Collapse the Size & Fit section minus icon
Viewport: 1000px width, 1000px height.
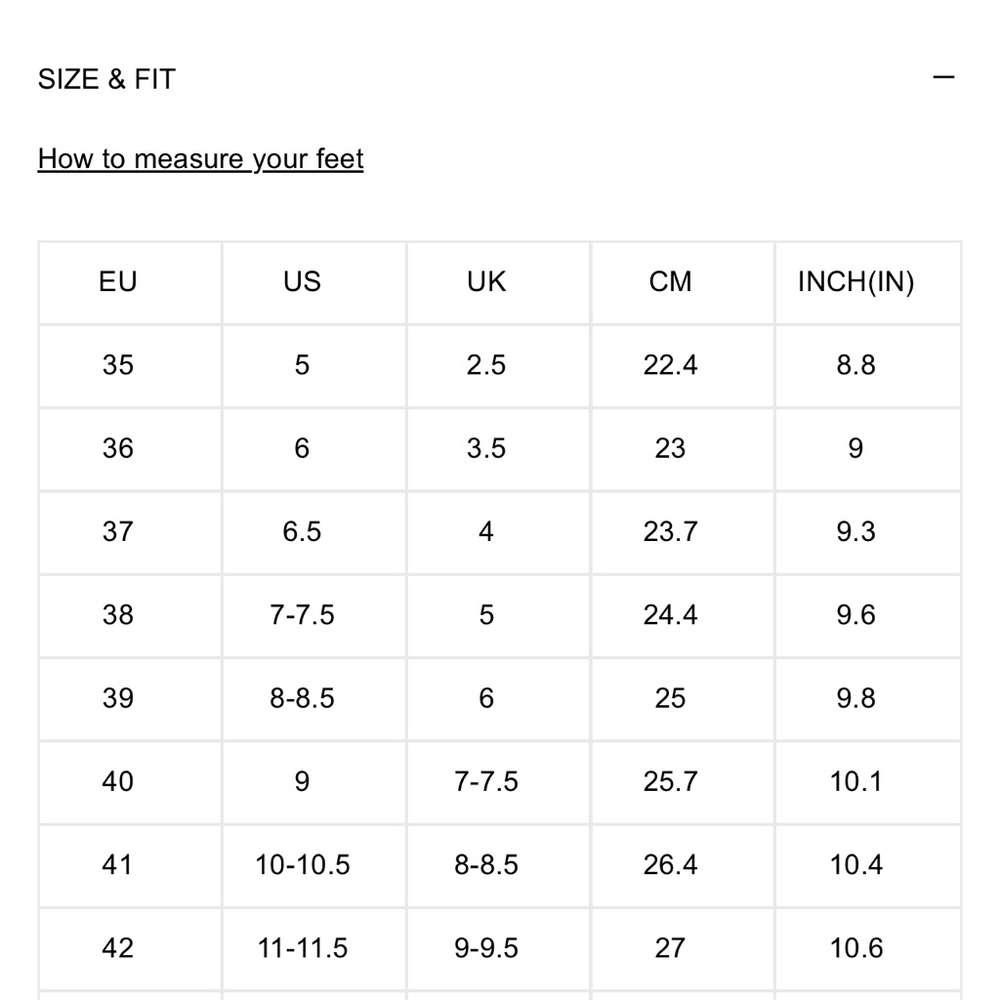(x=943, y=78)
